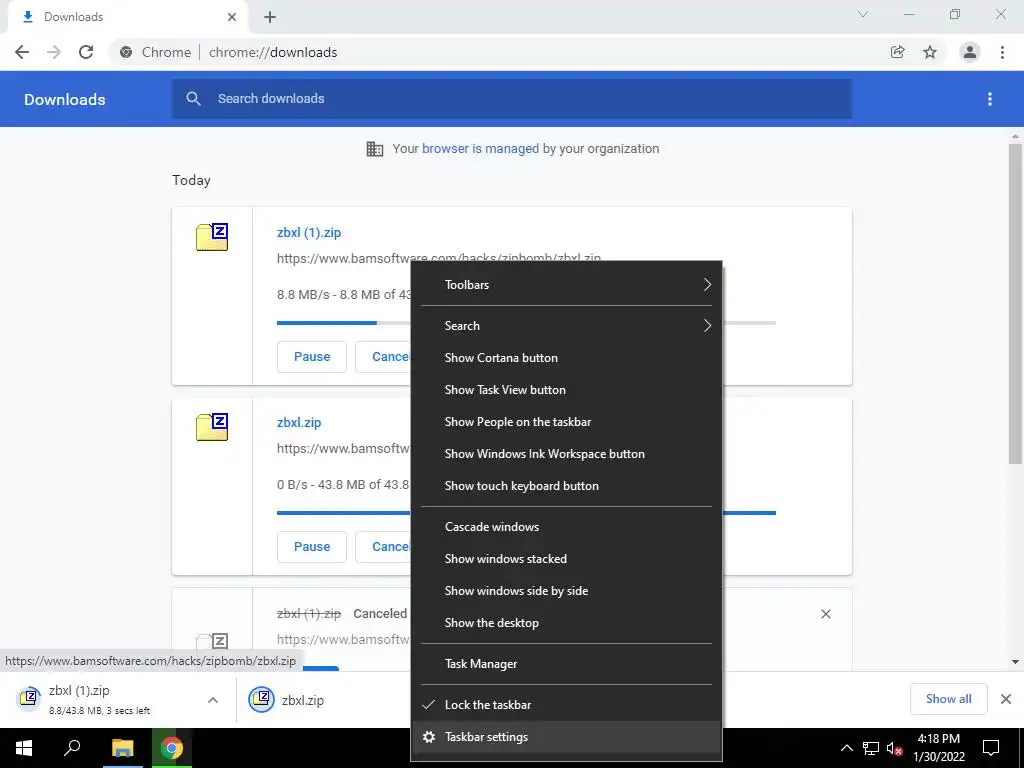Select Show the desktop
The image size is (1024, 768).
click(566, 623)
